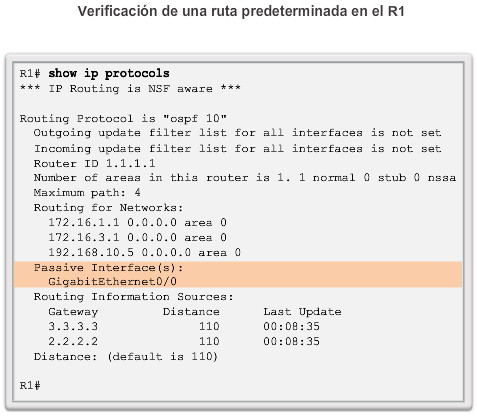Click the gateway '2.2.2.2' entry
This screenshot has width=477, height=419.
coord(73,341)
